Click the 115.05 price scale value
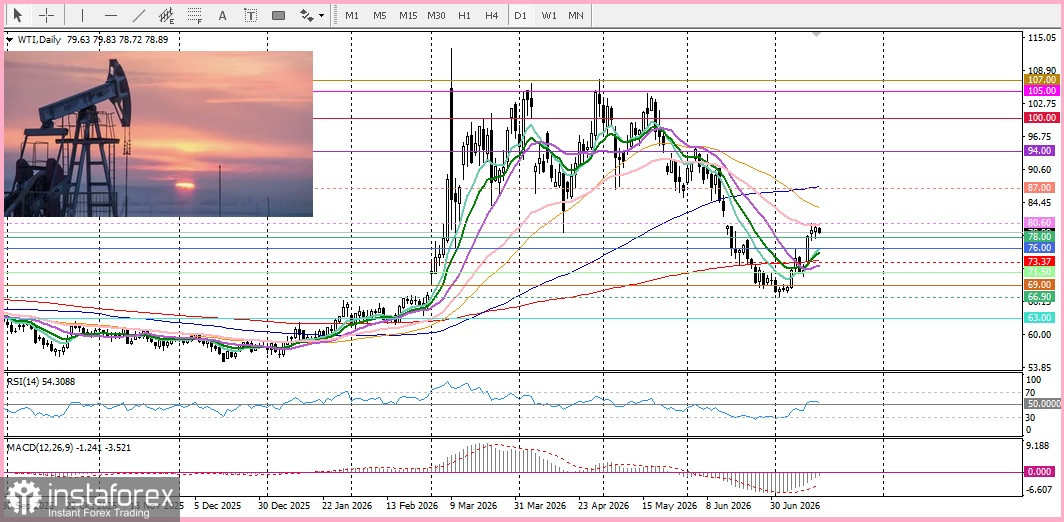The image size is (1064, 522). pyautogui.click(x=1042, y=38)
